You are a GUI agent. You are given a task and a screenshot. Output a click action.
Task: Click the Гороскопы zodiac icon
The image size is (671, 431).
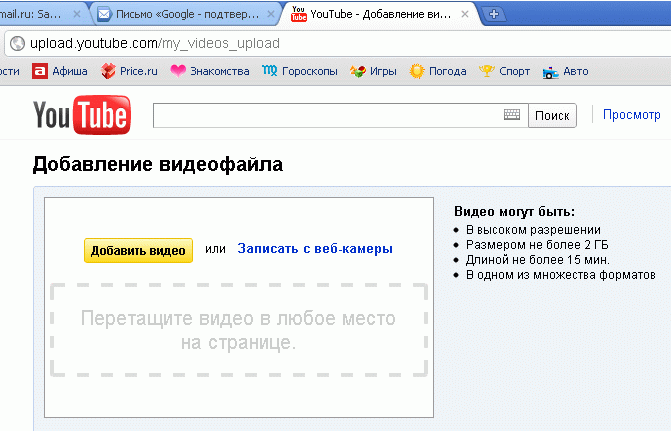270,71
